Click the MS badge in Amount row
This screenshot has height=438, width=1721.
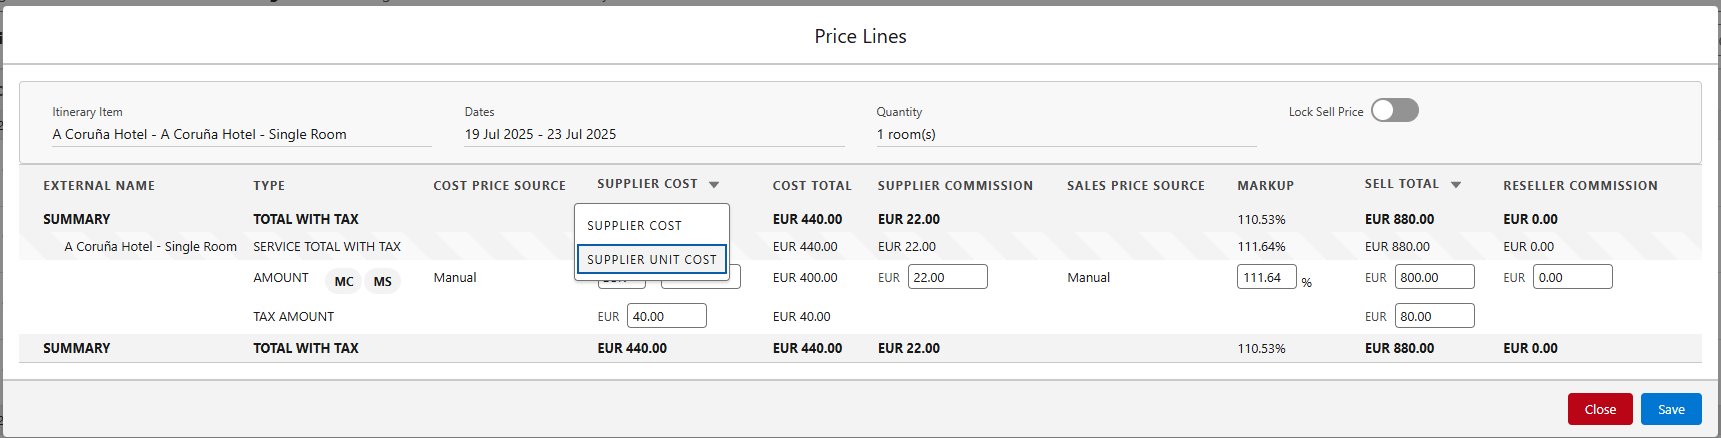pyautogui.click(x=382, y=282)
